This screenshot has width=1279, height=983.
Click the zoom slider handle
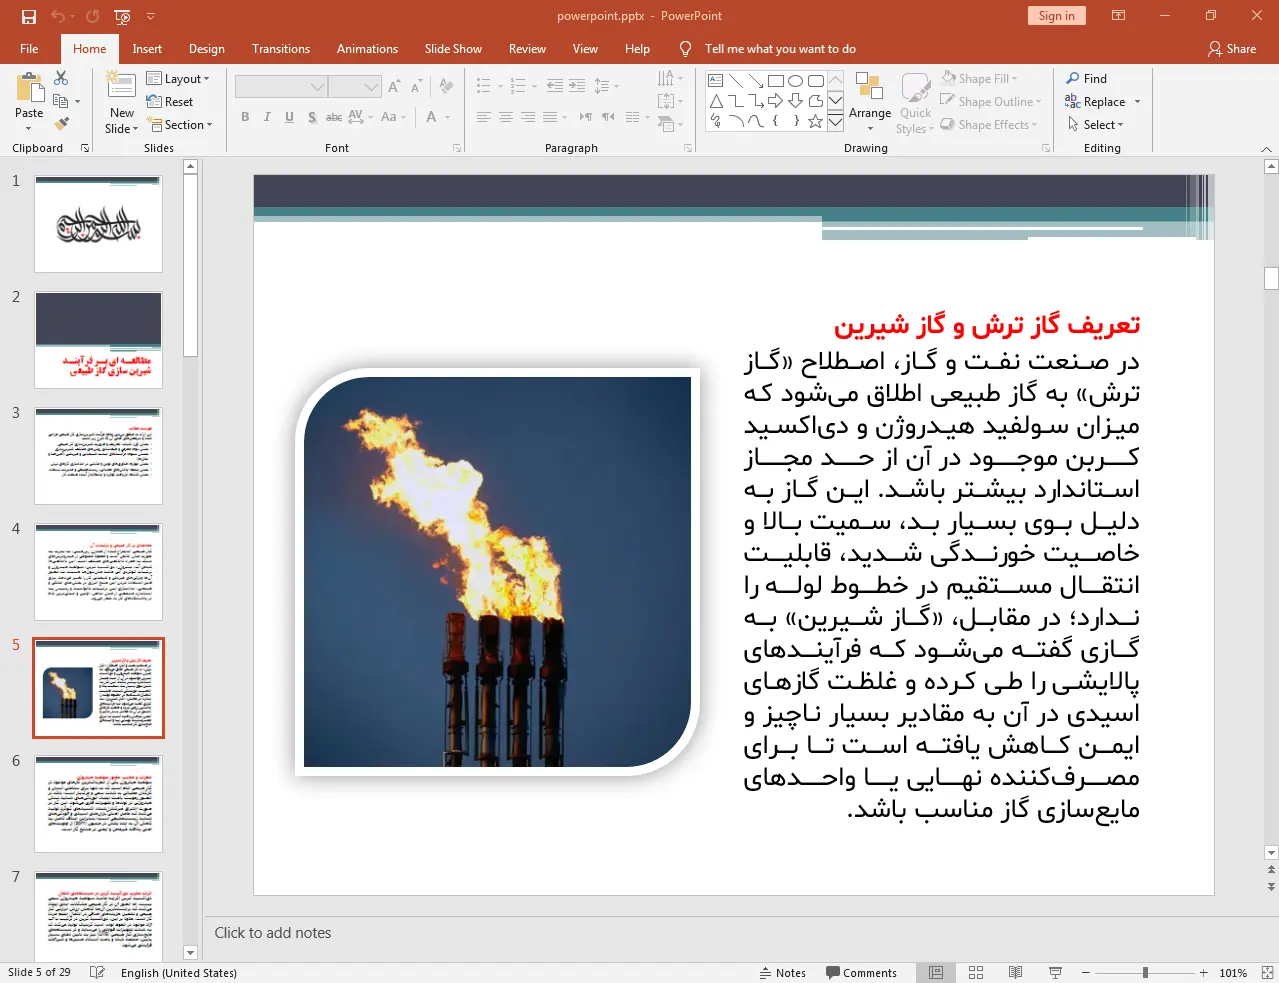[1145, 972]
